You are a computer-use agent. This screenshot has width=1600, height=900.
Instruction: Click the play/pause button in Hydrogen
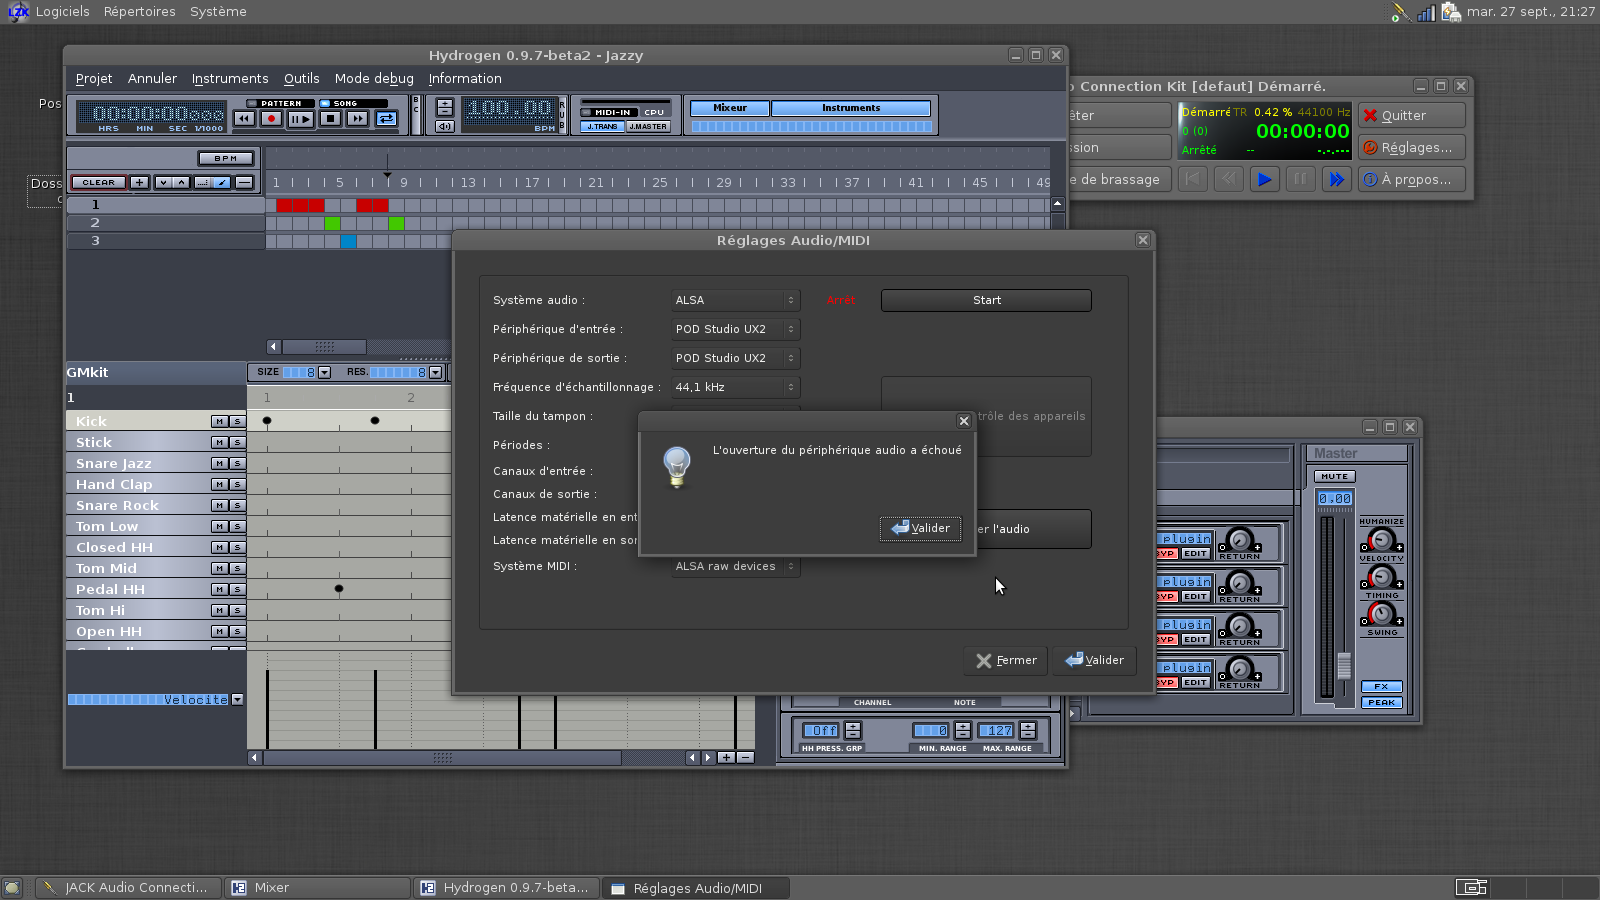[300, 119]
